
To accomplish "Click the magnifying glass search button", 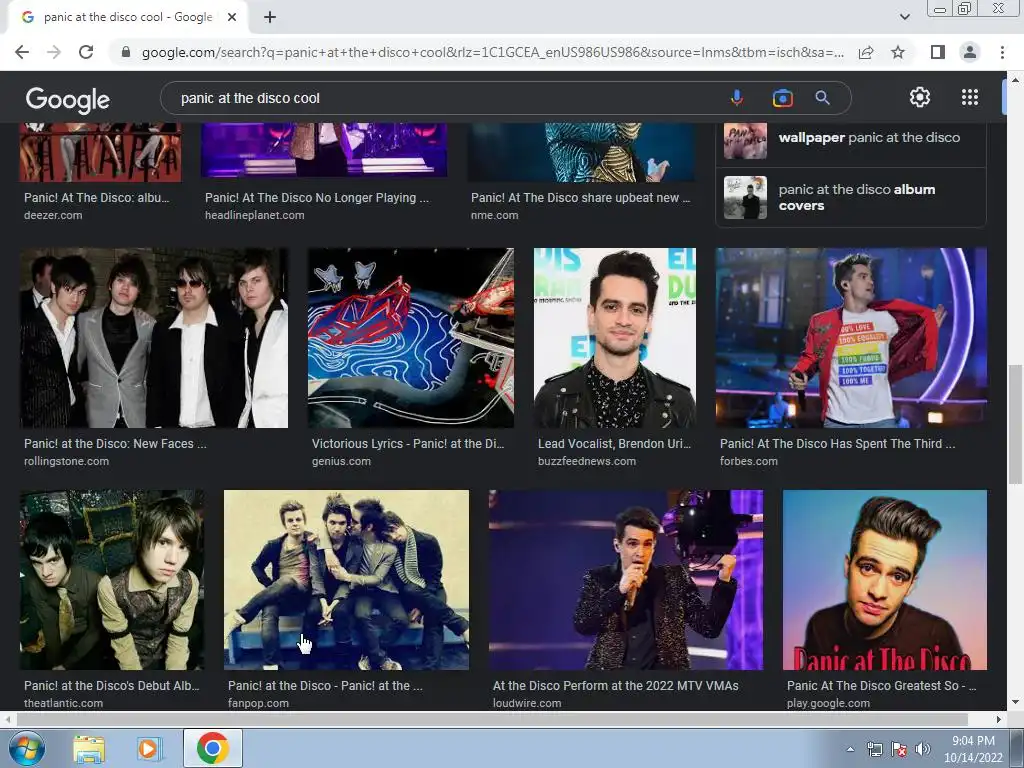I will click(822, 98).
